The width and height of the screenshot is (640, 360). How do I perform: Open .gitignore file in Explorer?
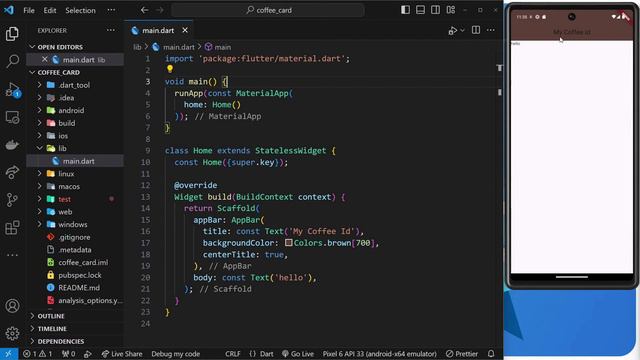tap(75, 237)
